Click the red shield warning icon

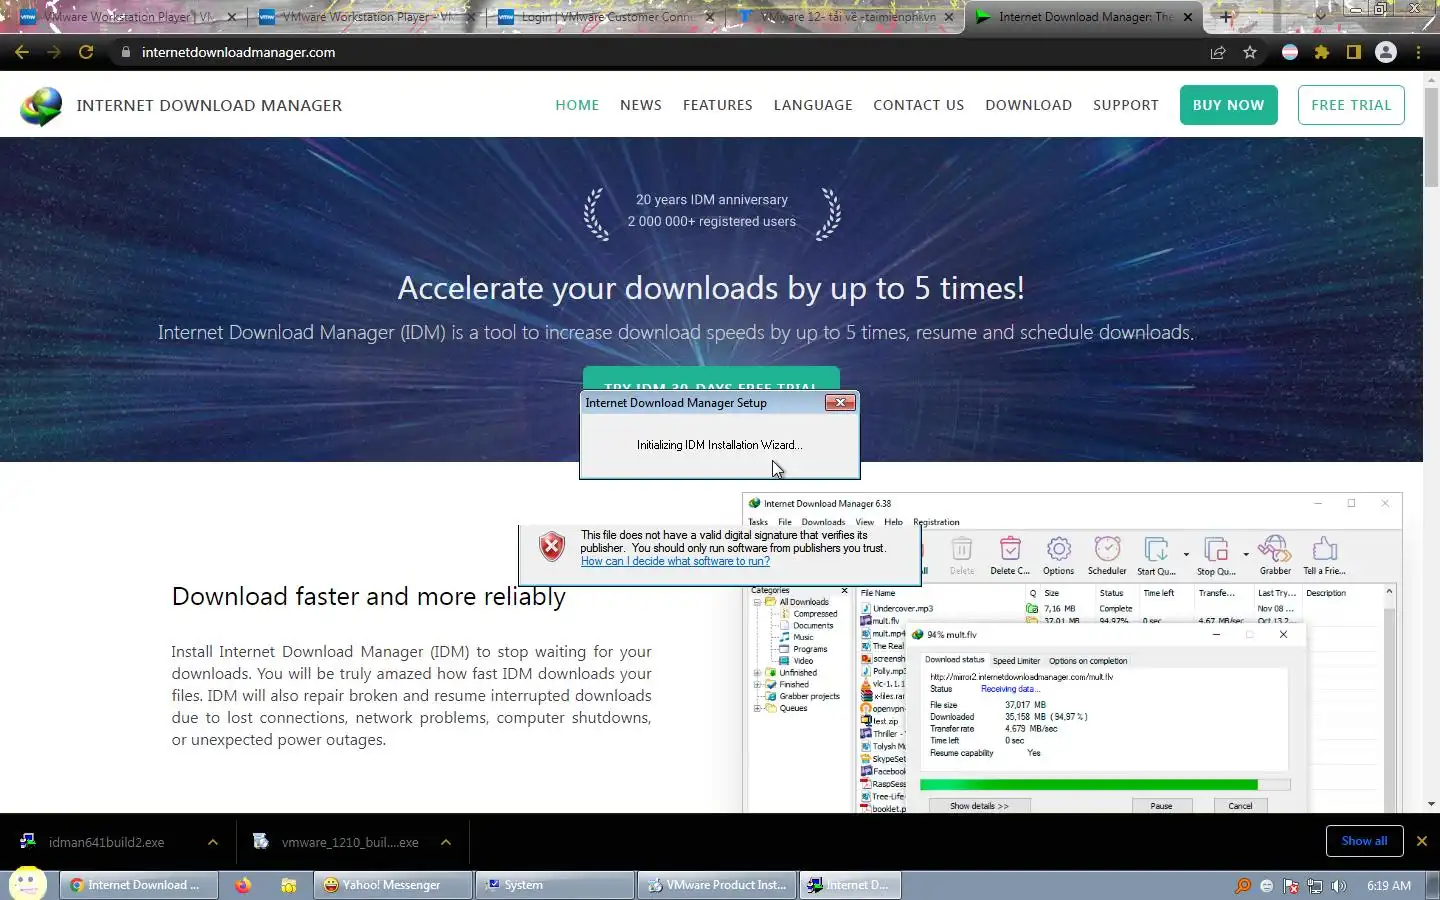click(552, 547)
